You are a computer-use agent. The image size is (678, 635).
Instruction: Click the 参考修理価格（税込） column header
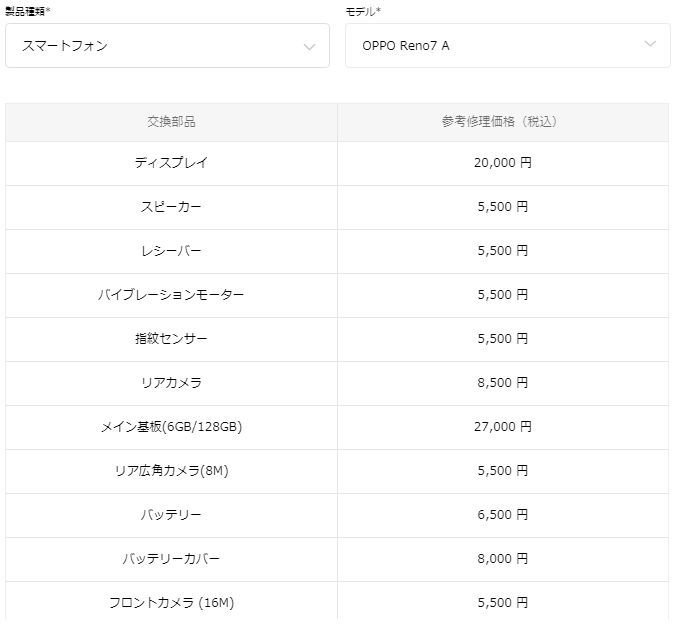[502, 122]
